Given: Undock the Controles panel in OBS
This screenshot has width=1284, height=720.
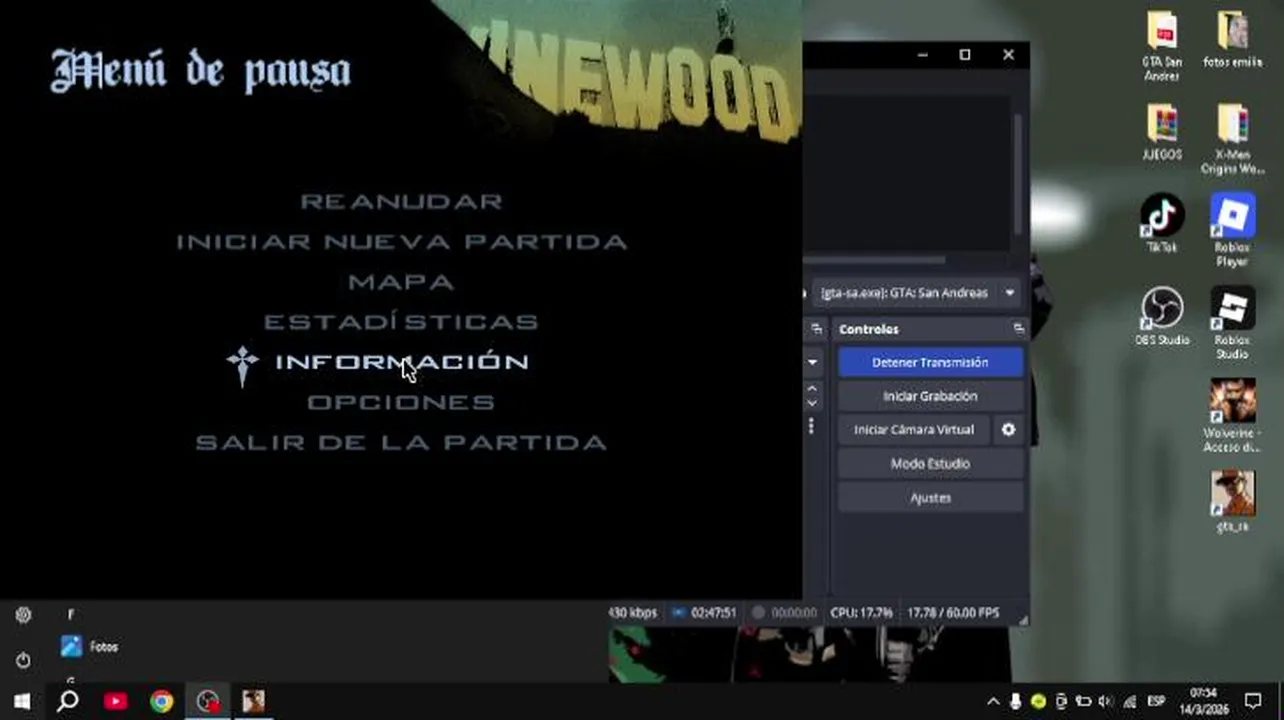Looking at the screenshot, I should click(x=1018, y=329).
